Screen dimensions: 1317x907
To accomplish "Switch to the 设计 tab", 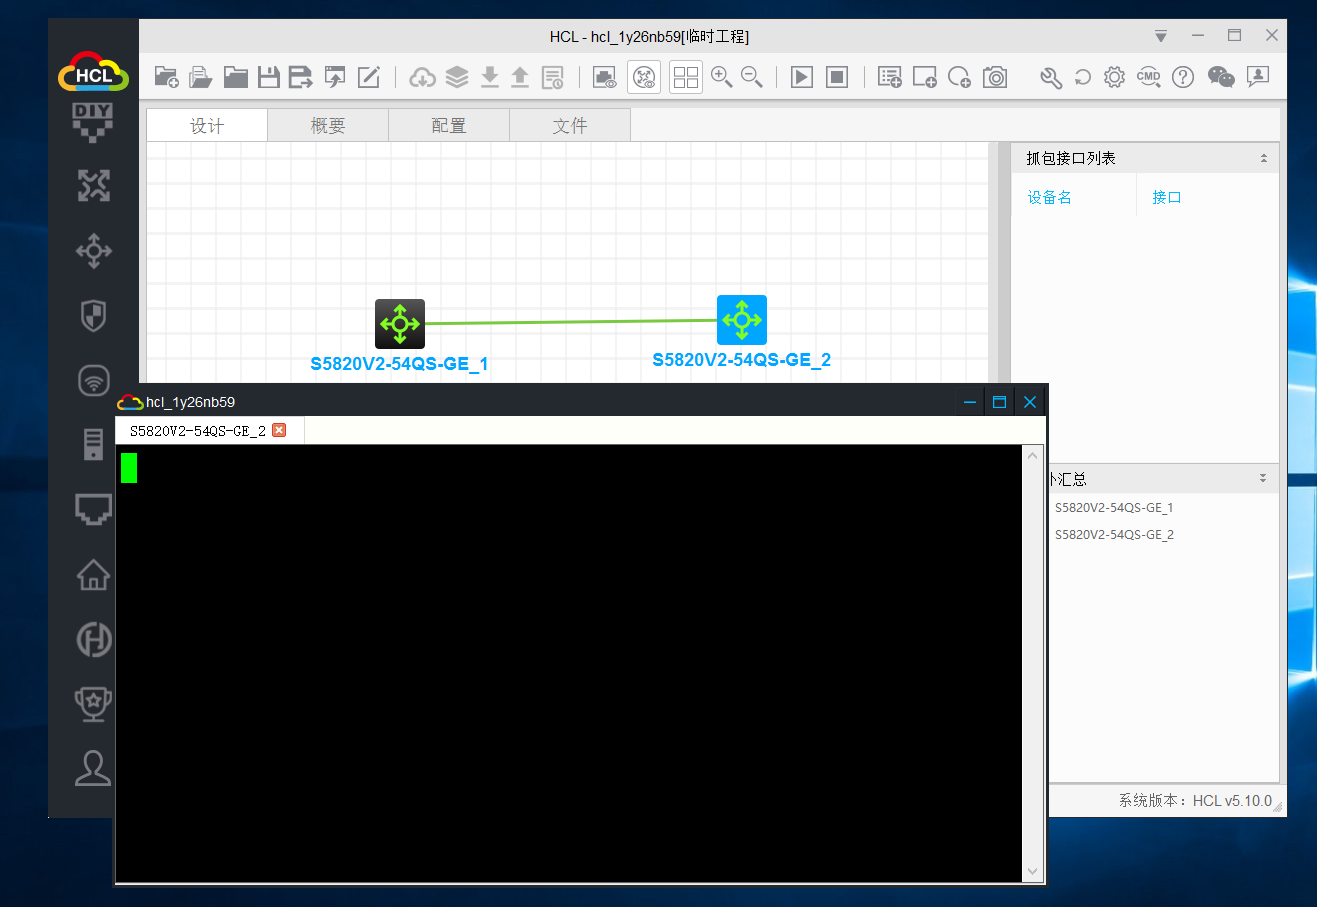I will click(x=207, y=125).
